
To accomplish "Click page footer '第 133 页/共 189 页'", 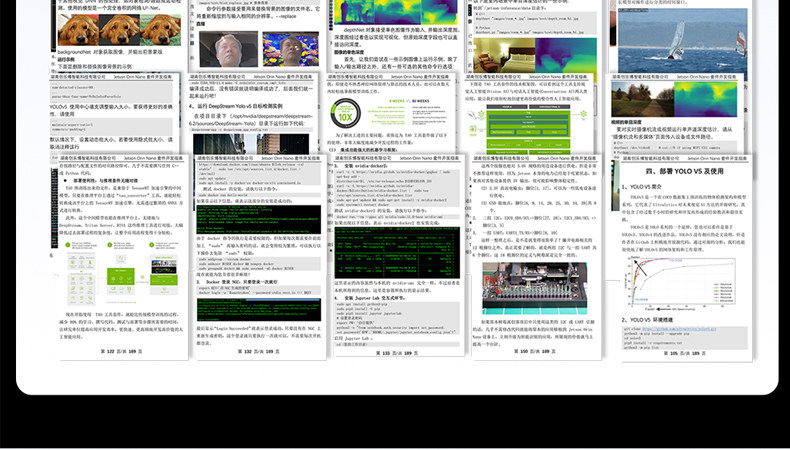I will tap(397, 353).
